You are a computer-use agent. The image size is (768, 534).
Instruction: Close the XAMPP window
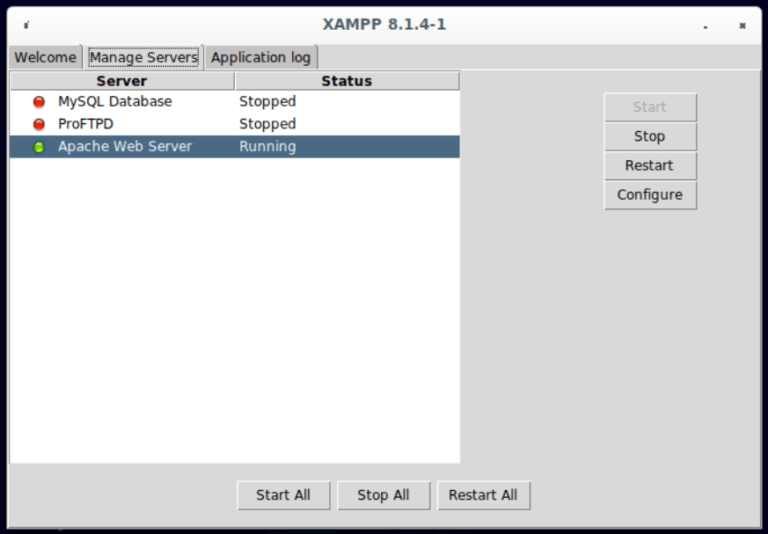[743, 25]
